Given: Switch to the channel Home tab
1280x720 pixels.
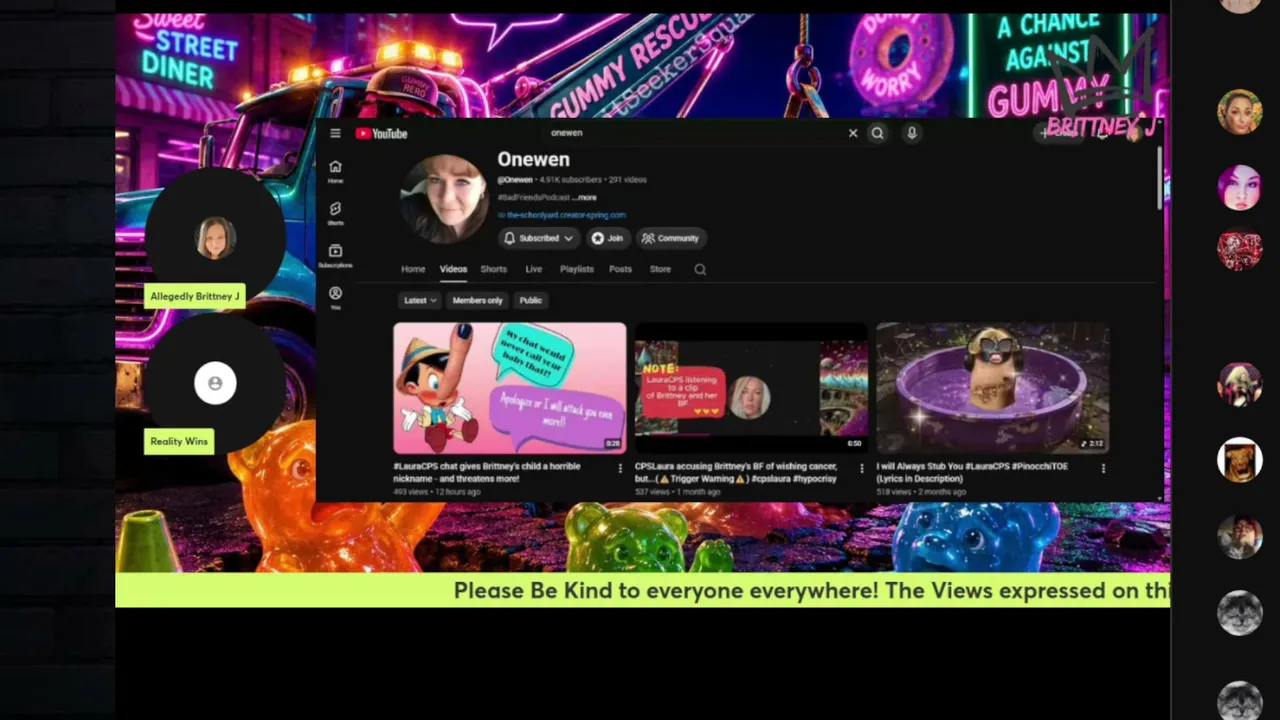Looking at the screenshot, I should 413,269.
